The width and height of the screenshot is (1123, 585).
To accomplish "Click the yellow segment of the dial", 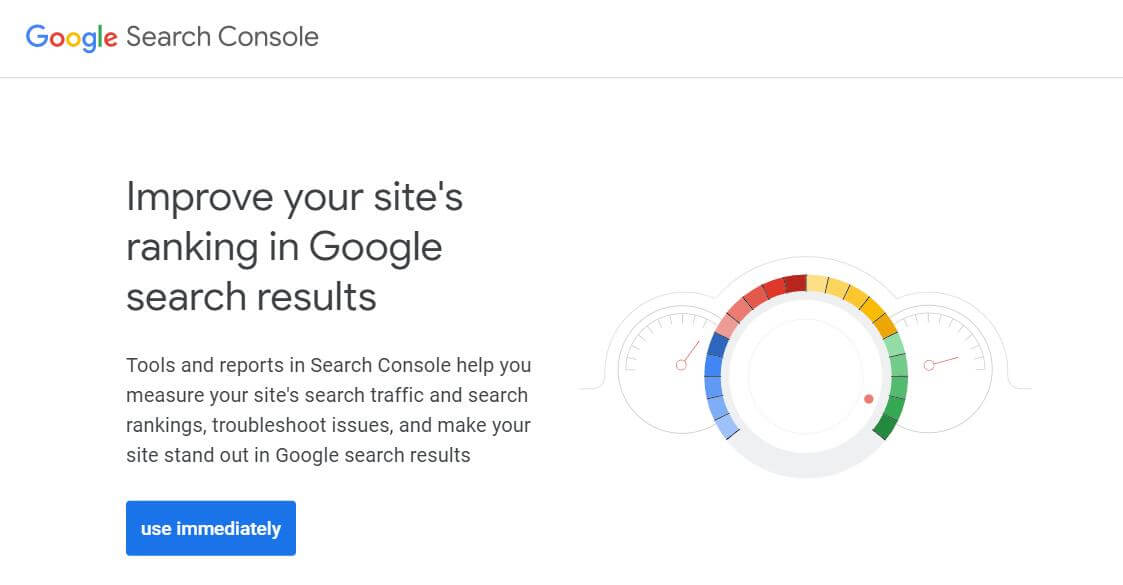I will 818,285.
